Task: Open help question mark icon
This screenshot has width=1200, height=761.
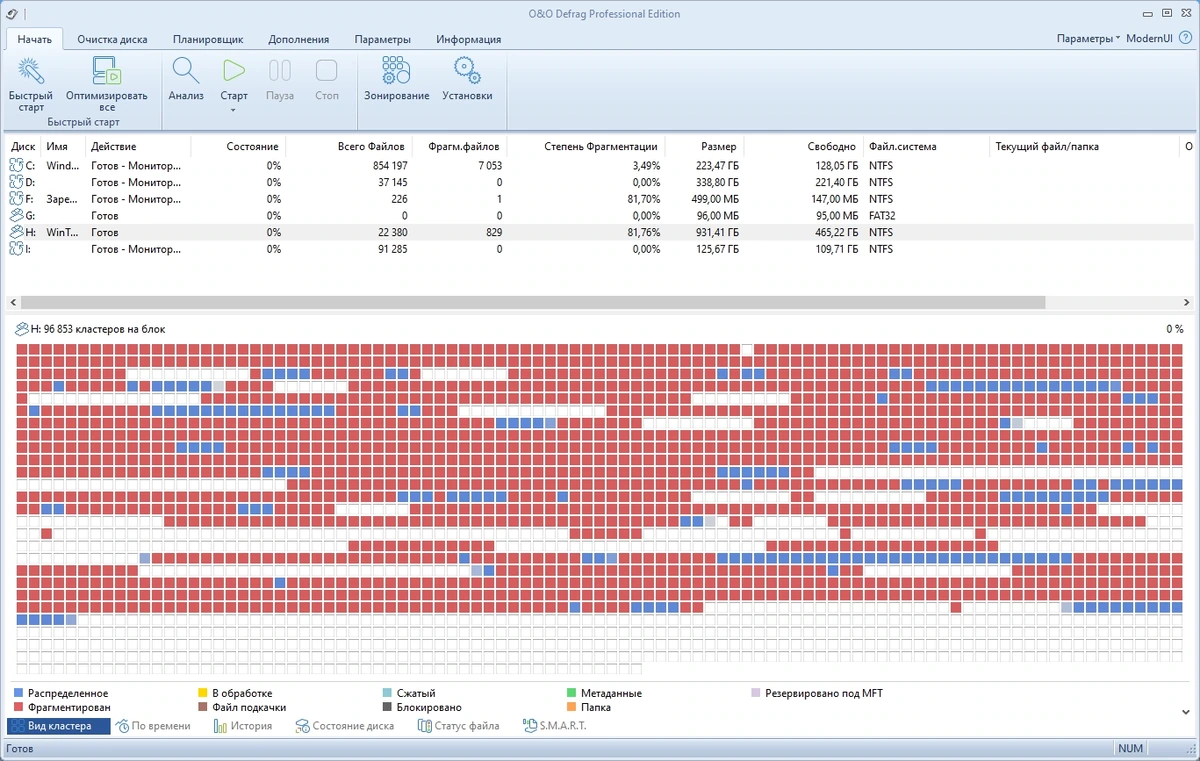Action: 1186,38
